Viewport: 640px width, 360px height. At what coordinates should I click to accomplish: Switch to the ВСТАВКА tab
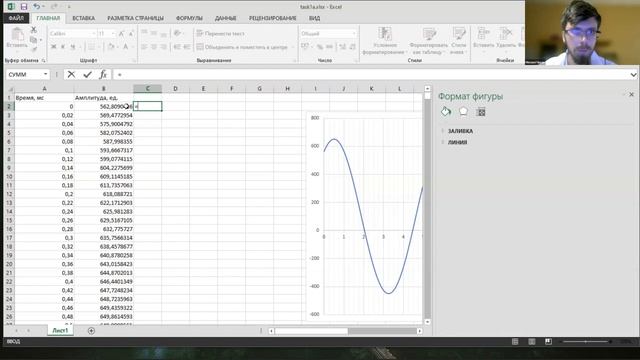point(84,18)
